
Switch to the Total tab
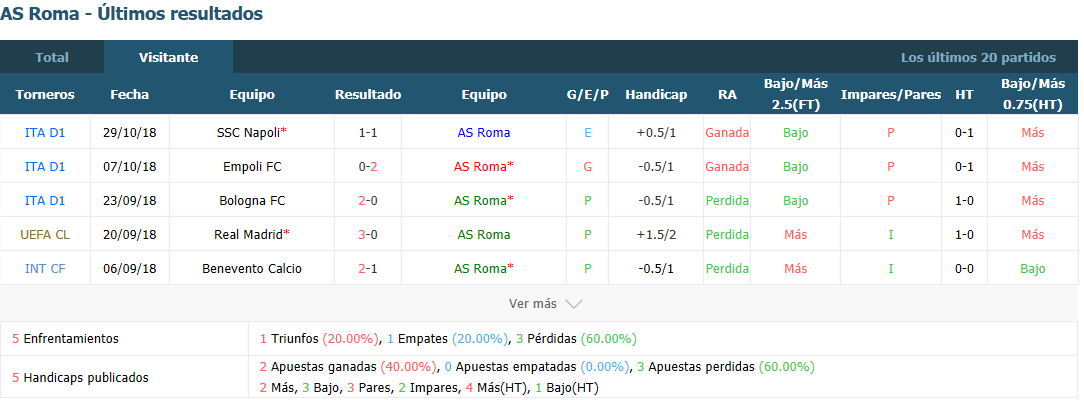pos(52,57)
